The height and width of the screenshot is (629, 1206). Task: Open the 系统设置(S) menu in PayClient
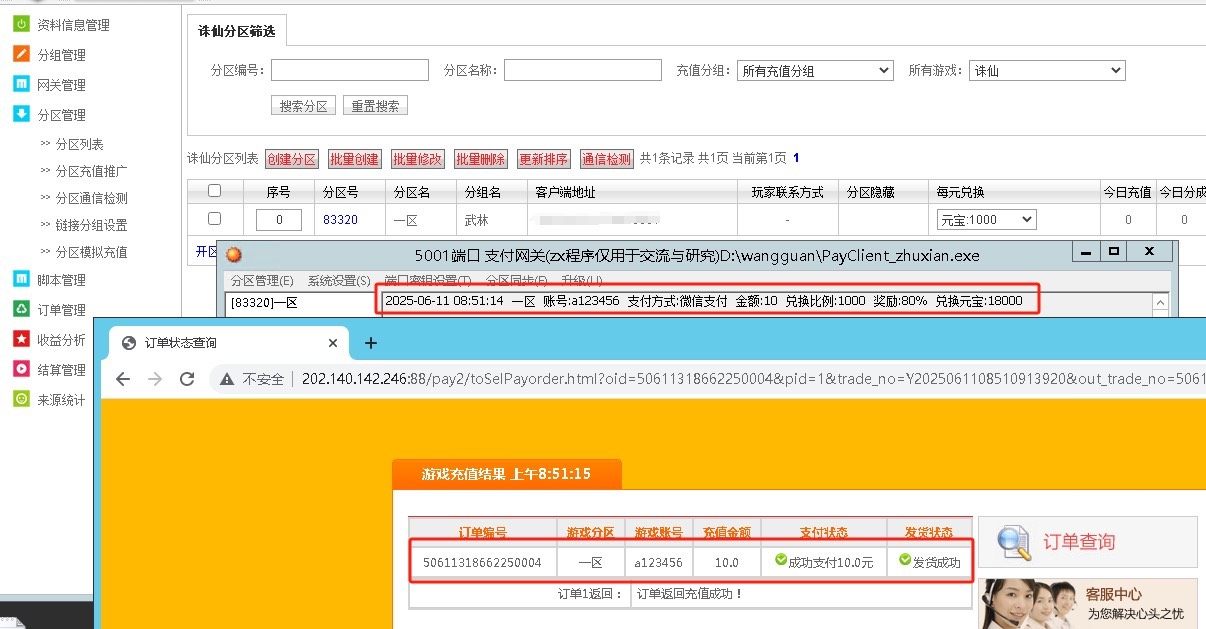click(x=339, y=281)
